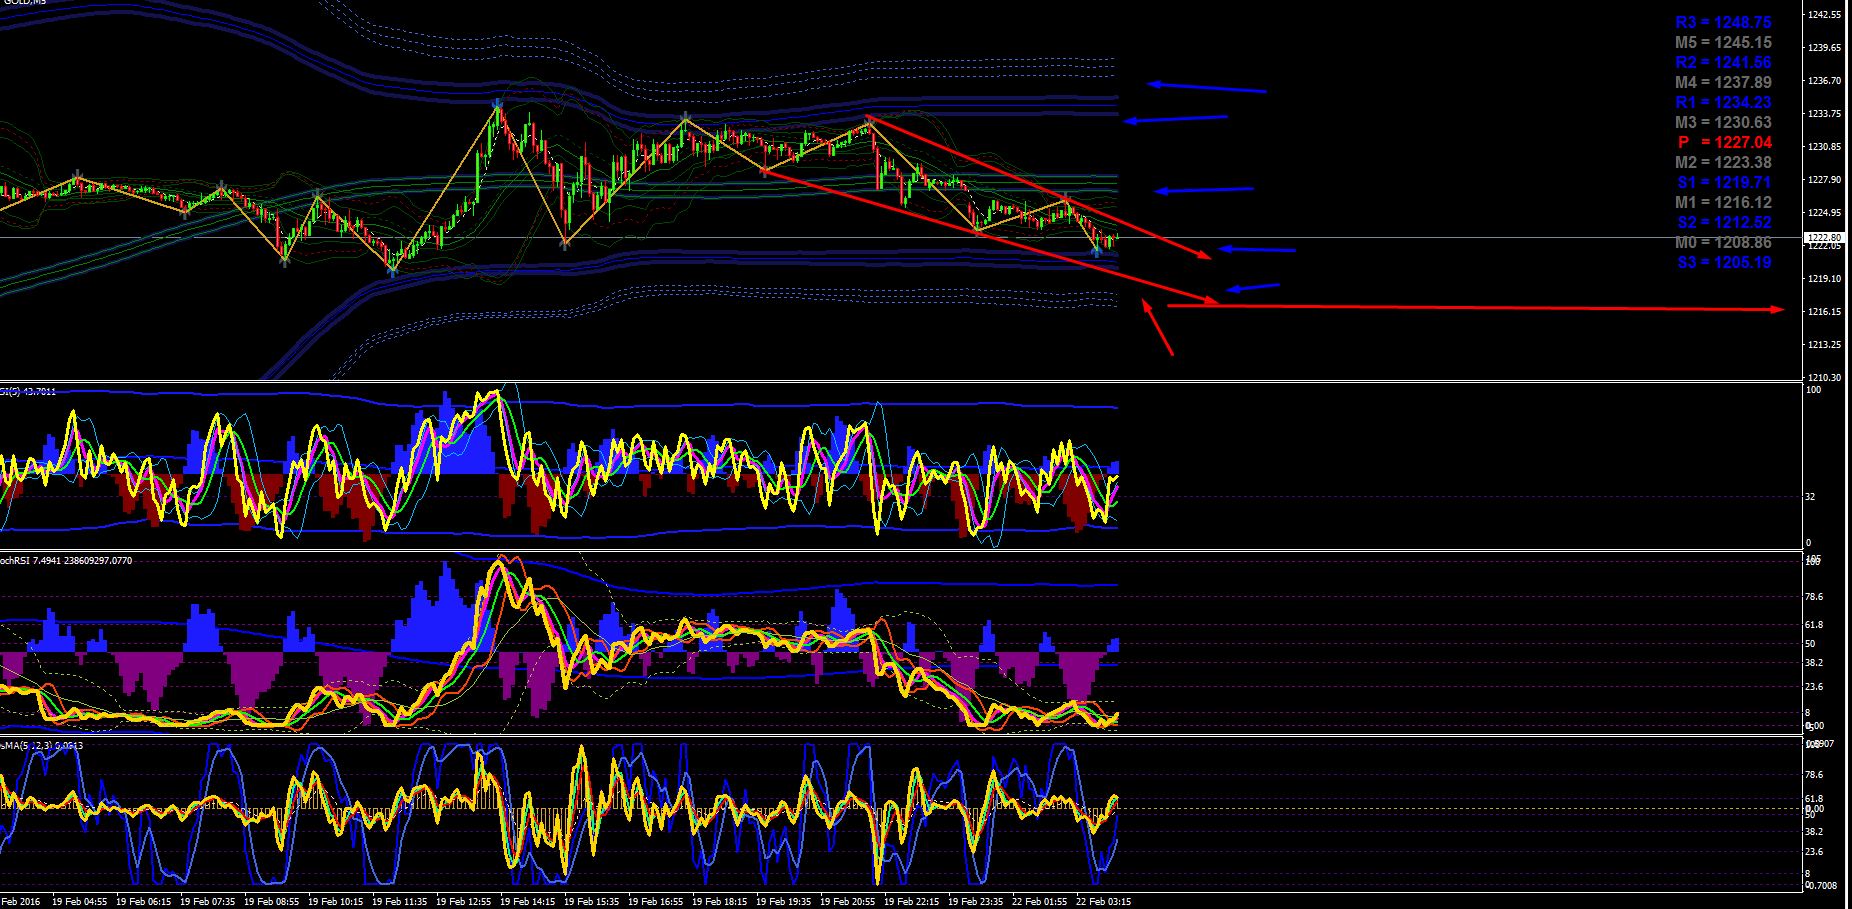
Task: Click the R1 = 1234.23 resistance label
Action: point(1723,102)
